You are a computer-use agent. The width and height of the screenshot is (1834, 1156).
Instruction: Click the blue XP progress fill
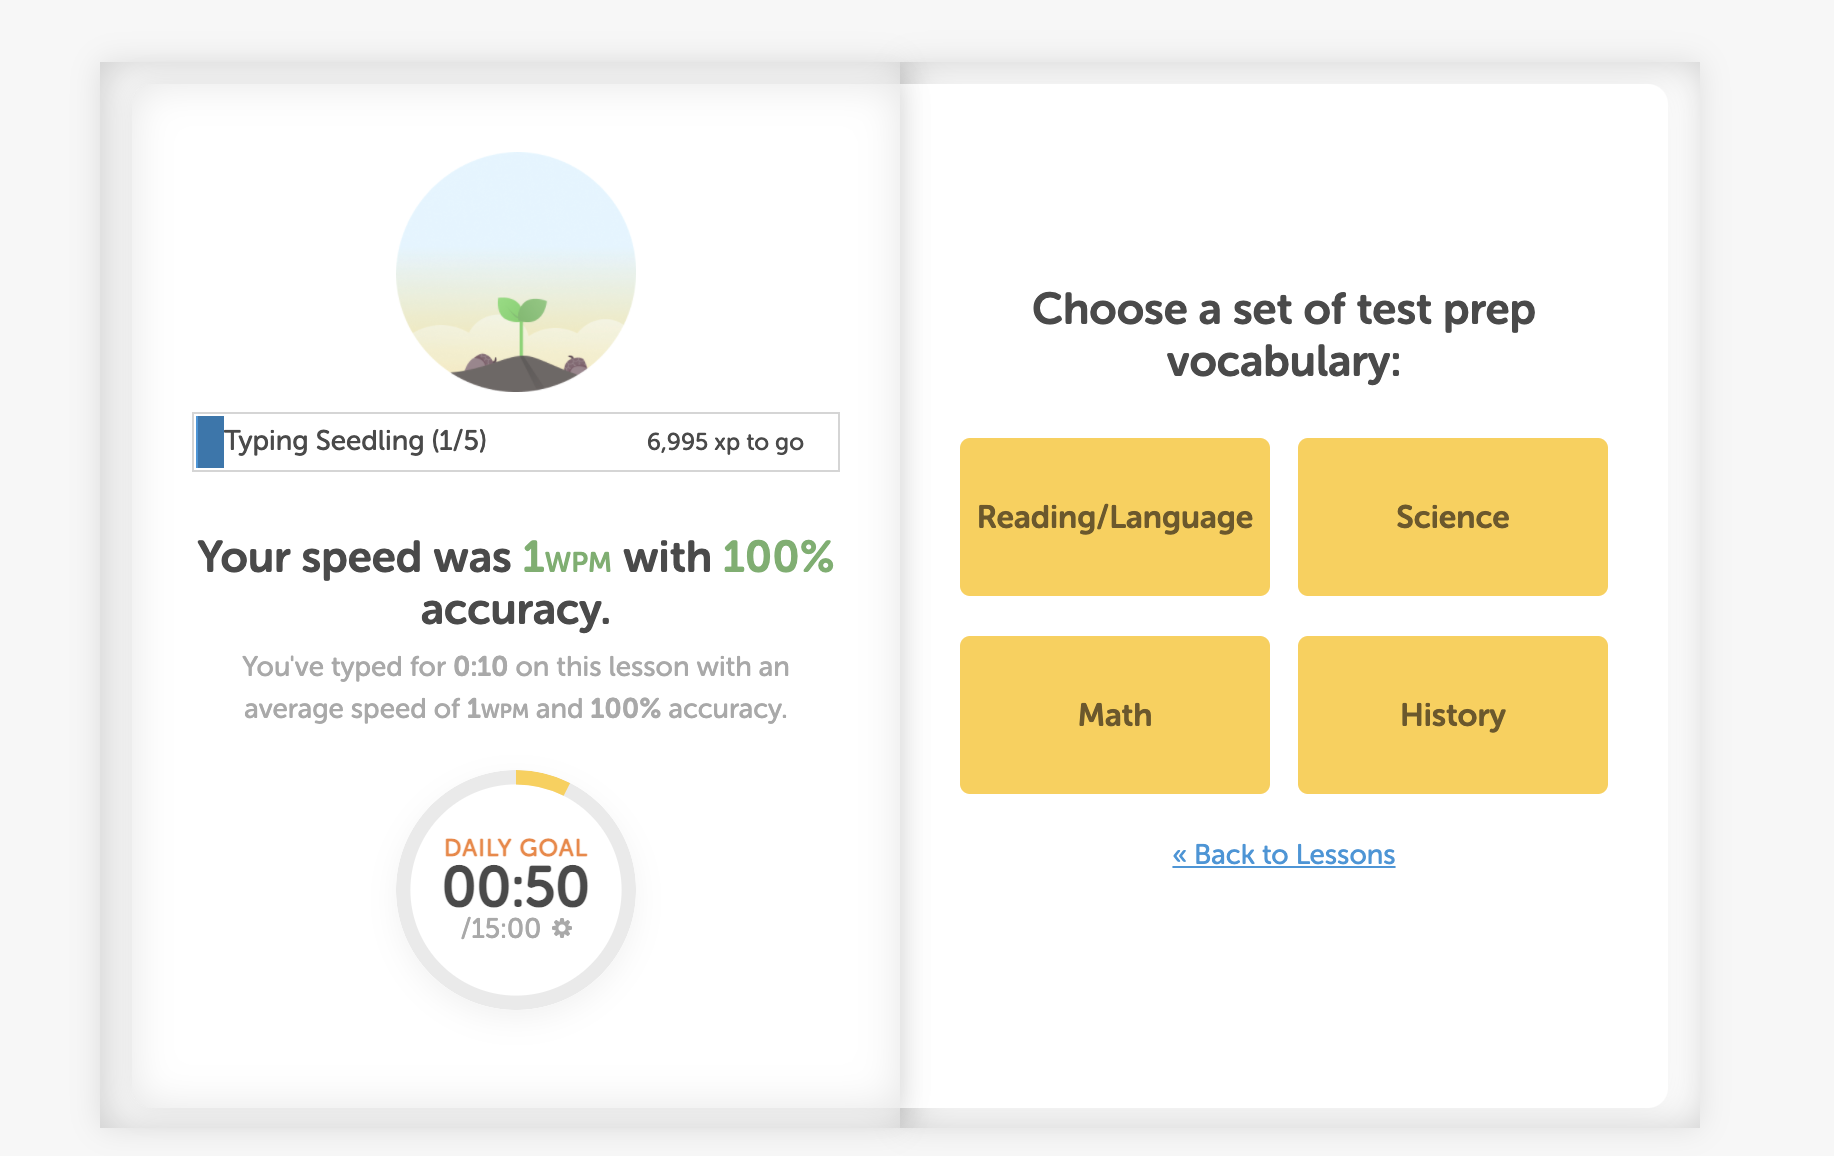[x=210, y=442]
